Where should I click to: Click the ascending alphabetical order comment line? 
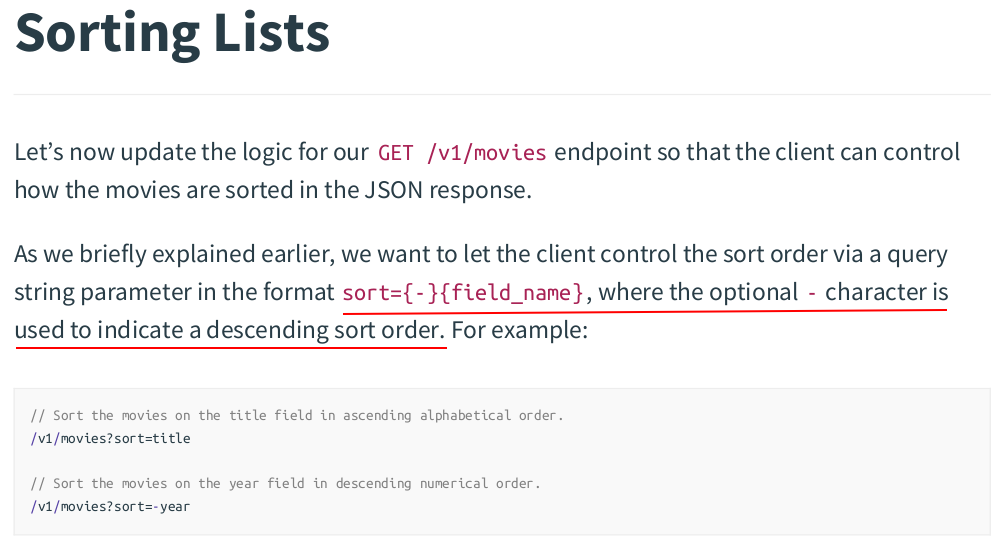(x=297, y=415)
